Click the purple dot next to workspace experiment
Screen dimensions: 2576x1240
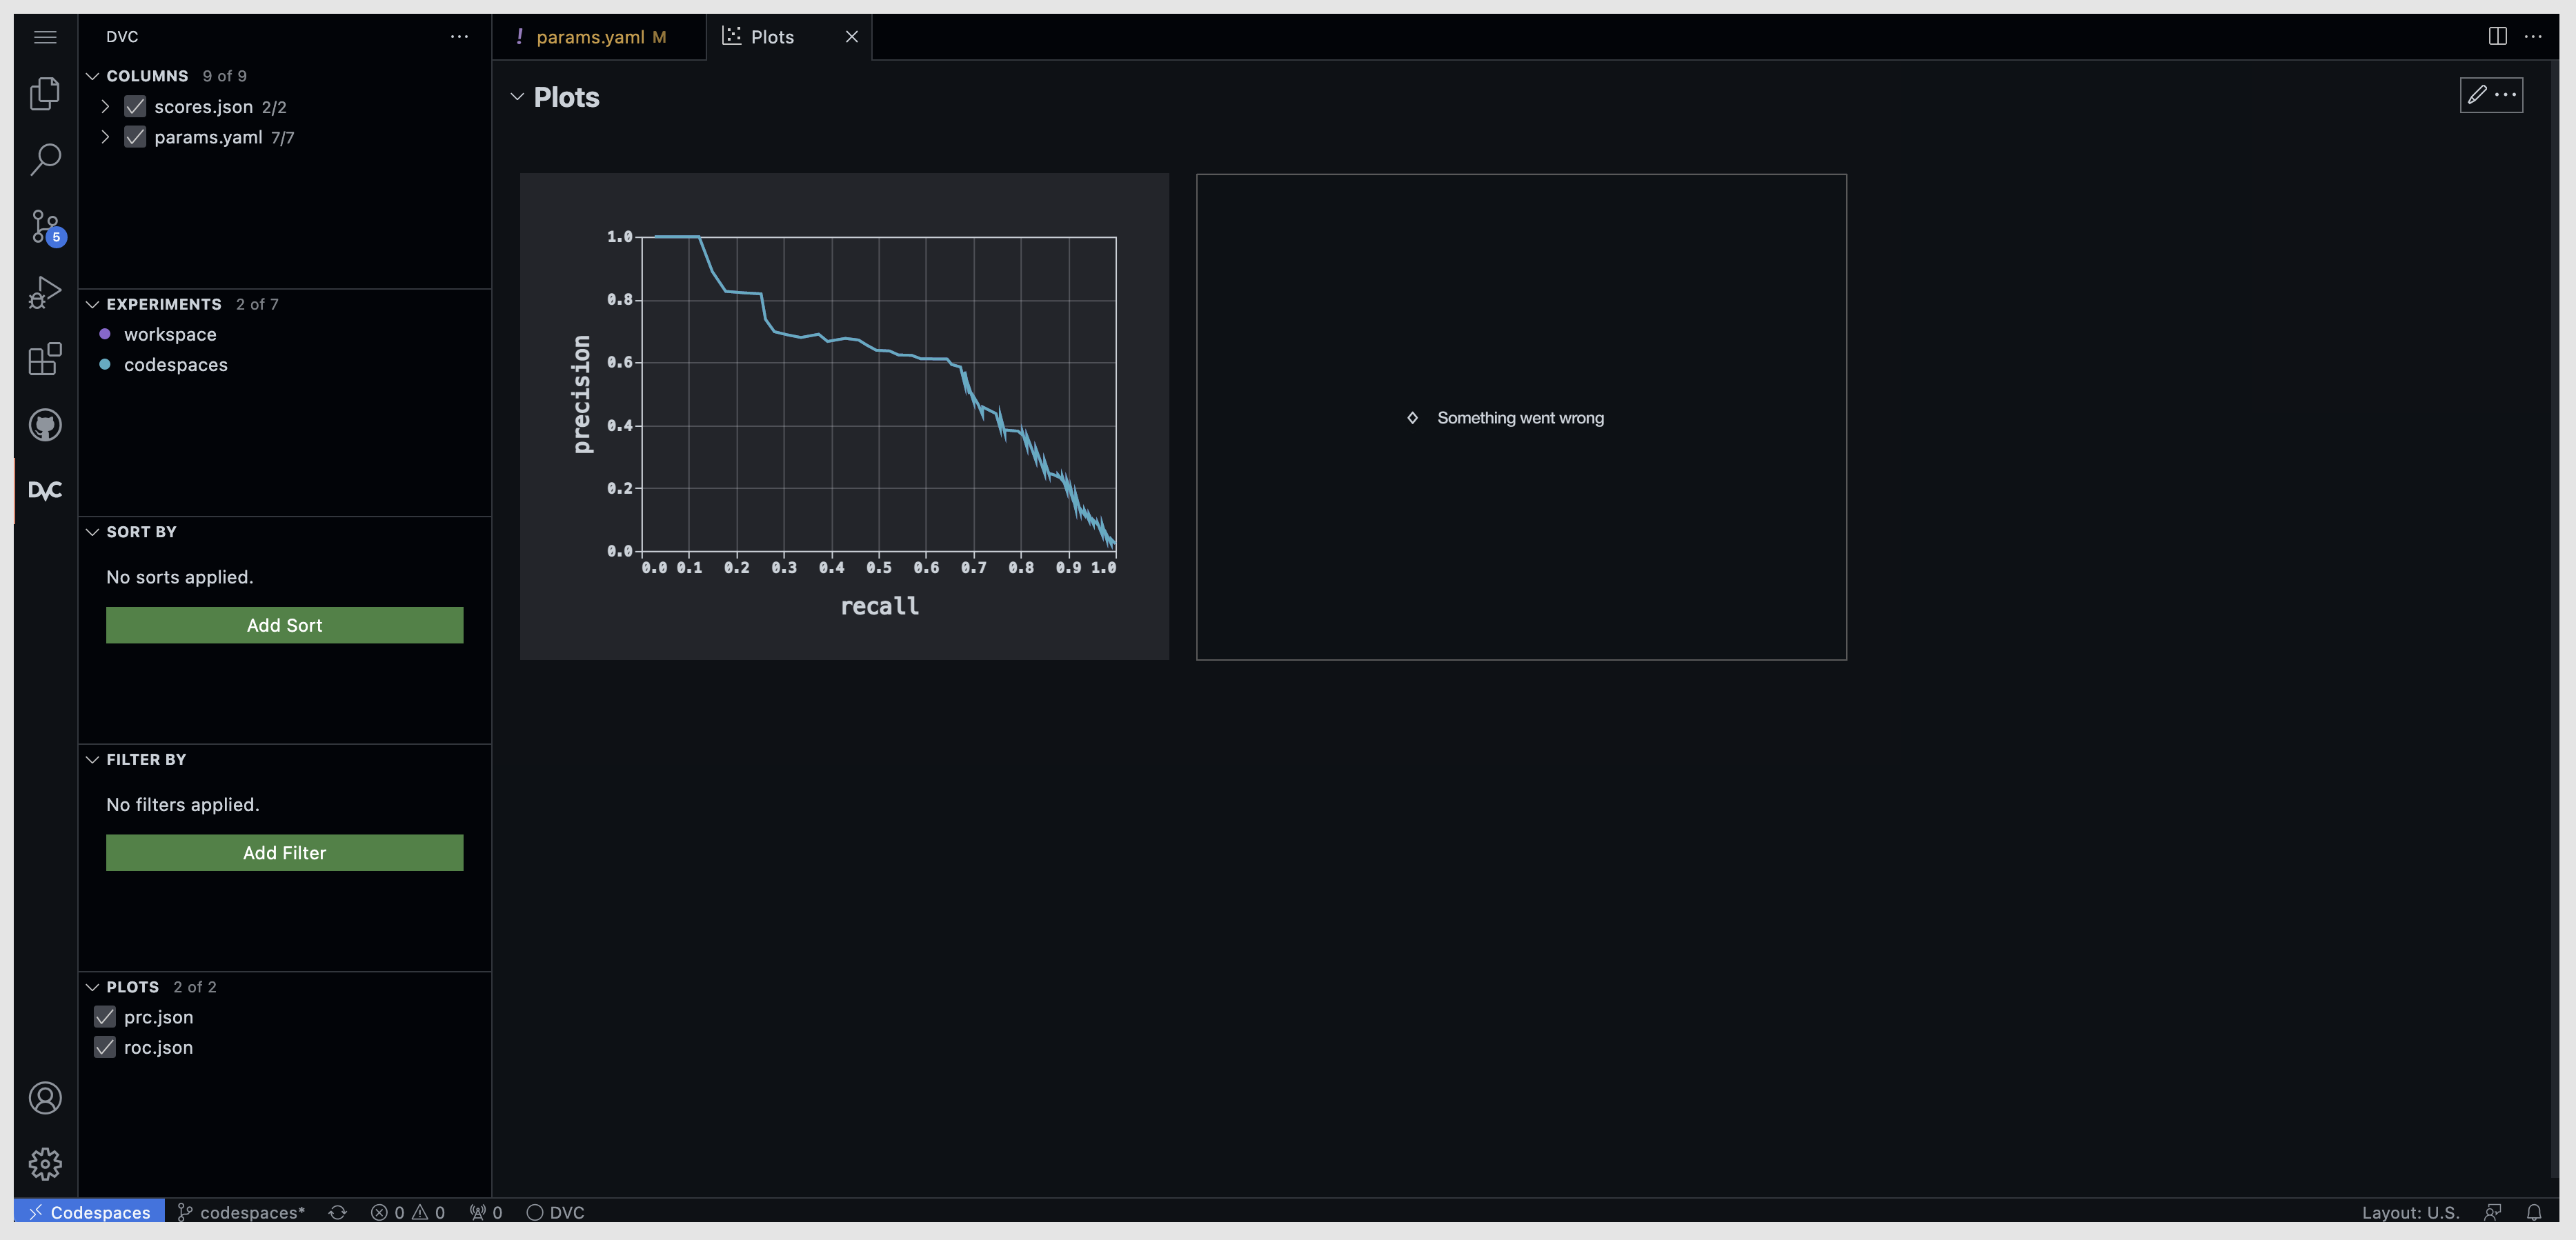(x=105, y=334)
